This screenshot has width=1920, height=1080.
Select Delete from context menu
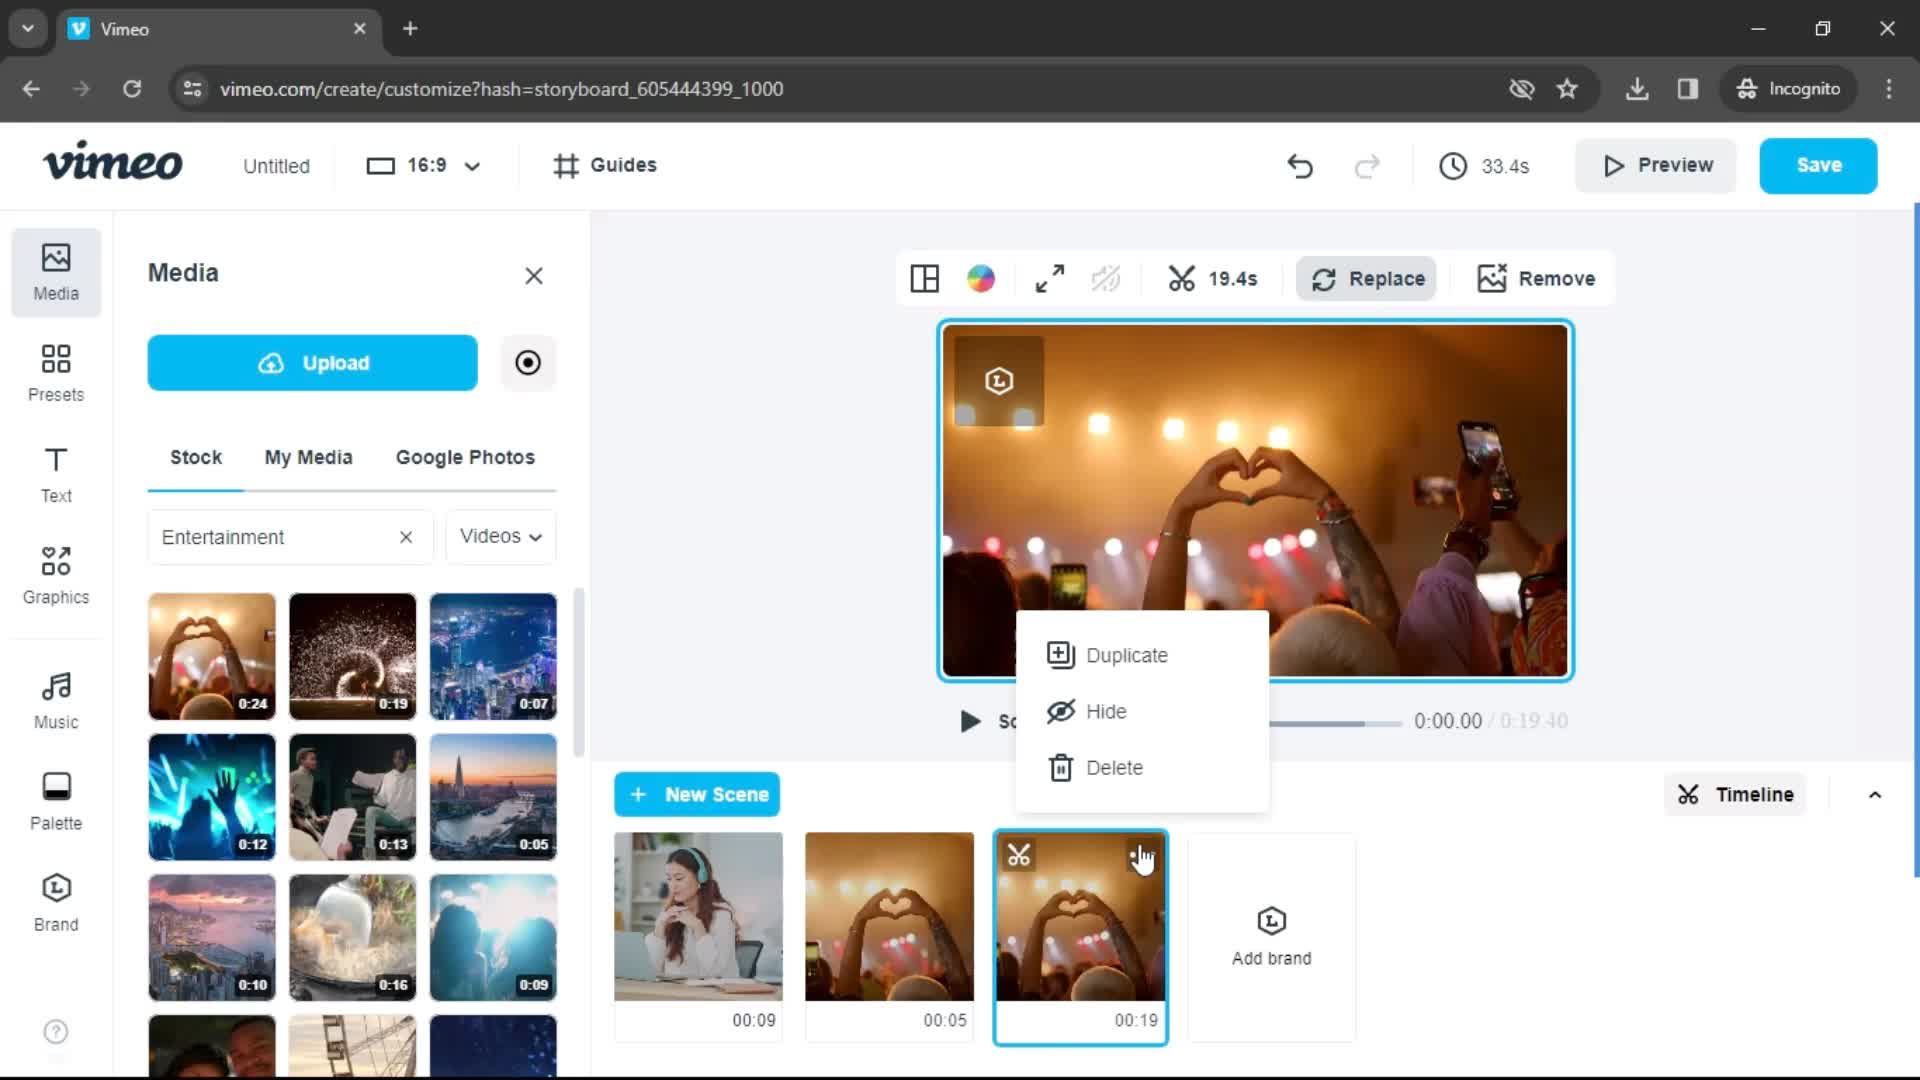click(1116, 767)
